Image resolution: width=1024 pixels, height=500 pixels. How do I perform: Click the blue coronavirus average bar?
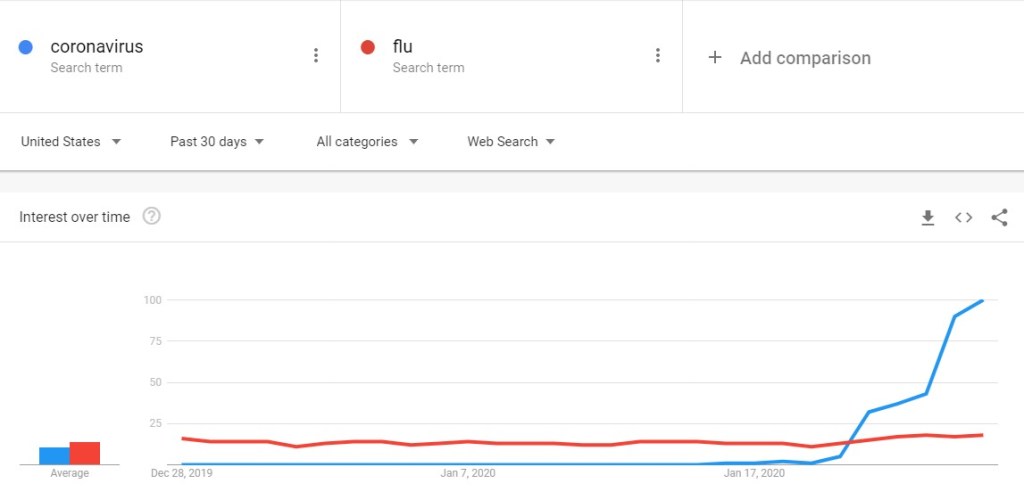[x=54, y=456]
